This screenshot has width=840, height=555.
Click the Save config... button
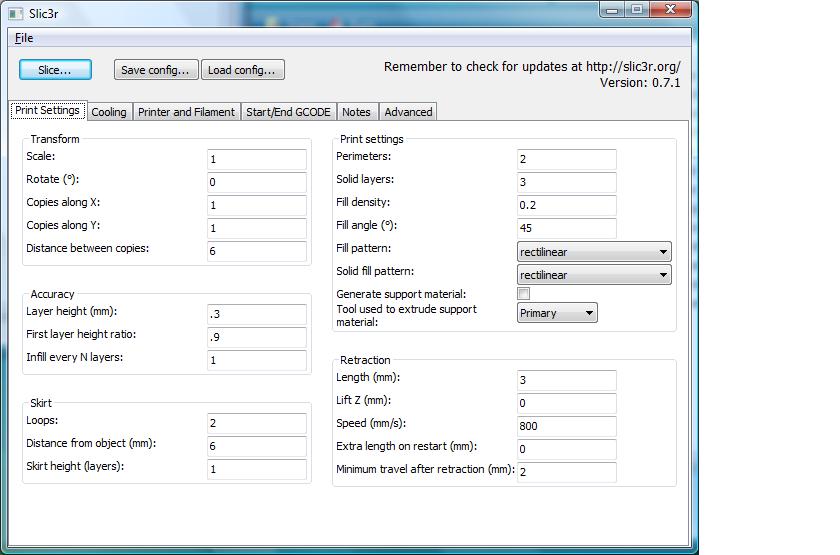pos(155,70)
